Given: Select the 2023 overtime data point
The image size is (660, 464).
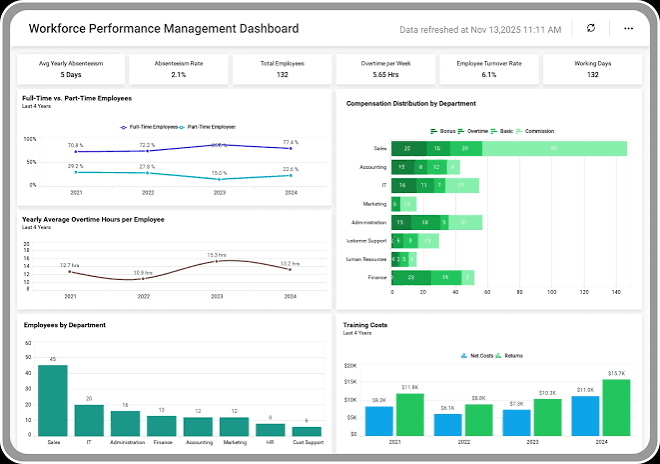Looking at the screenshot, I should point(216,261).
